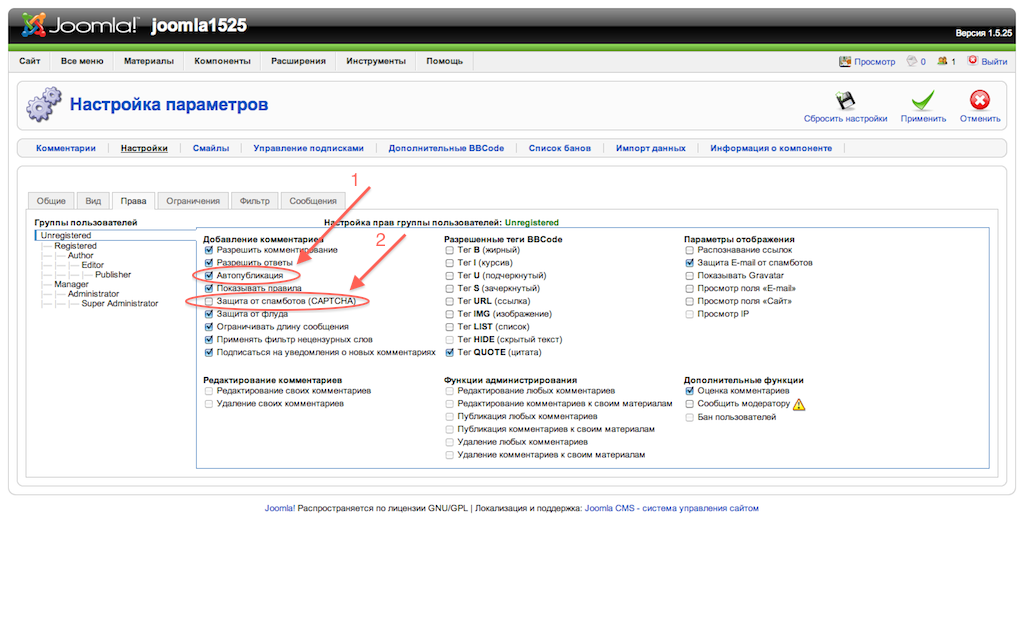Expand the Инструменты menu
This screenshot has width=1024, height=640.
[x=376, y=61]
